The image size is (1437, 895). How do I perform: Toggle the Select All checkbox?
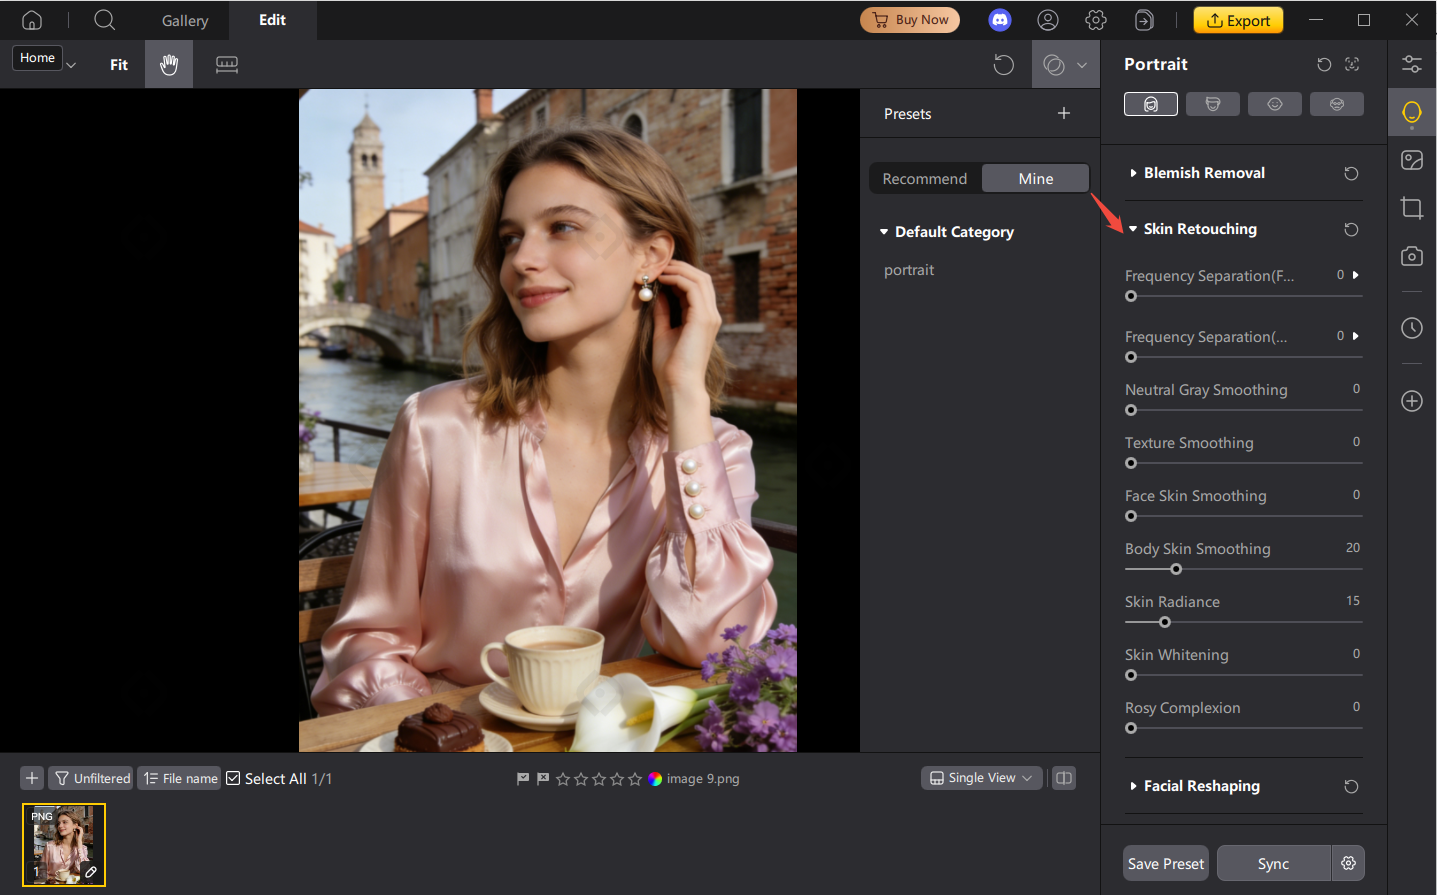[233, 778]
